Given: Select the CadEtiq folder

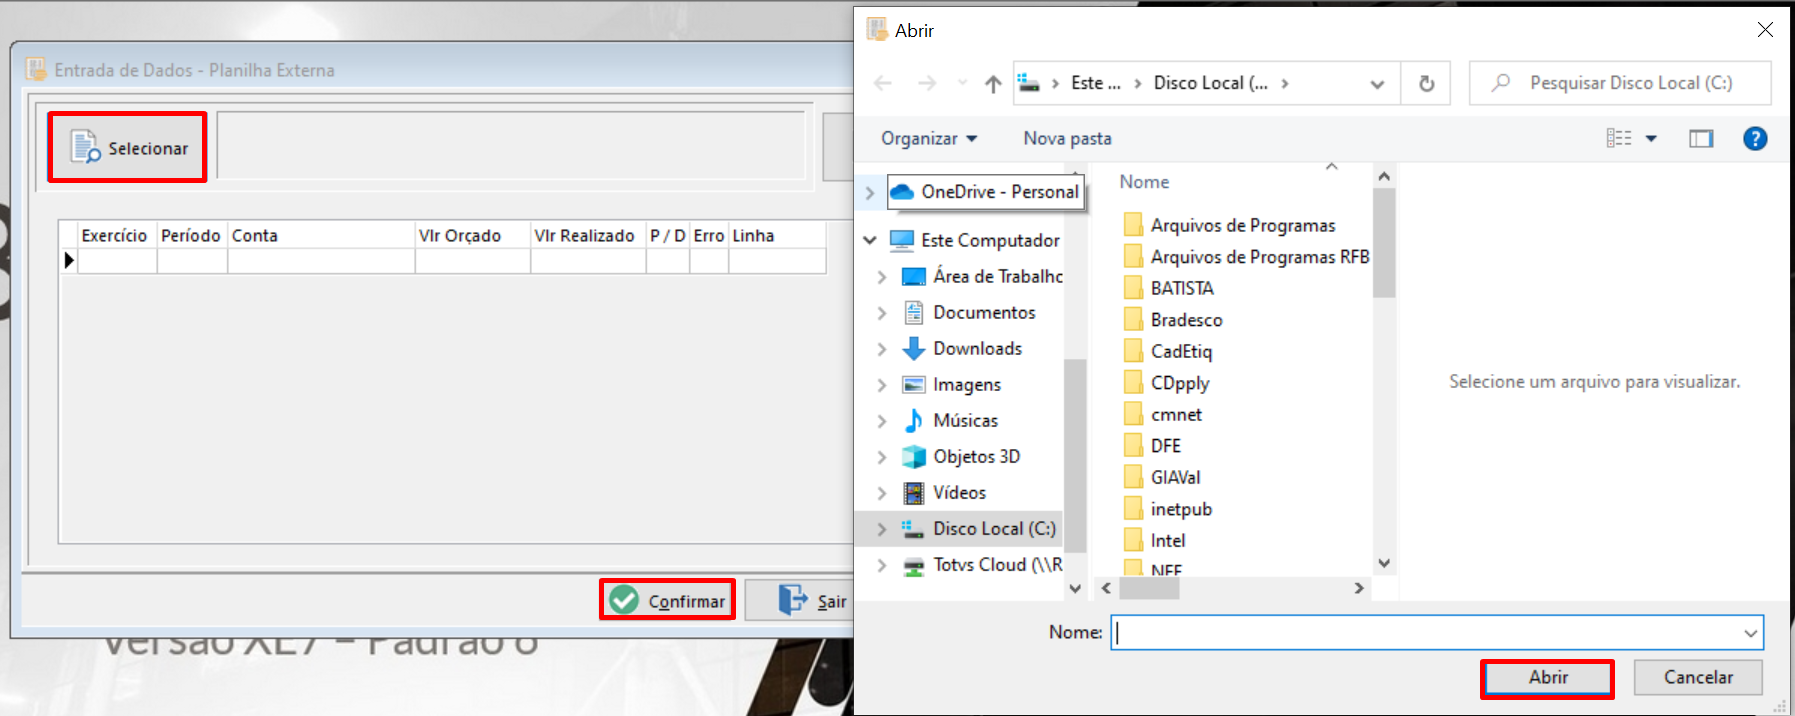Looking at the screenshot, I should tap(1168, 351).
